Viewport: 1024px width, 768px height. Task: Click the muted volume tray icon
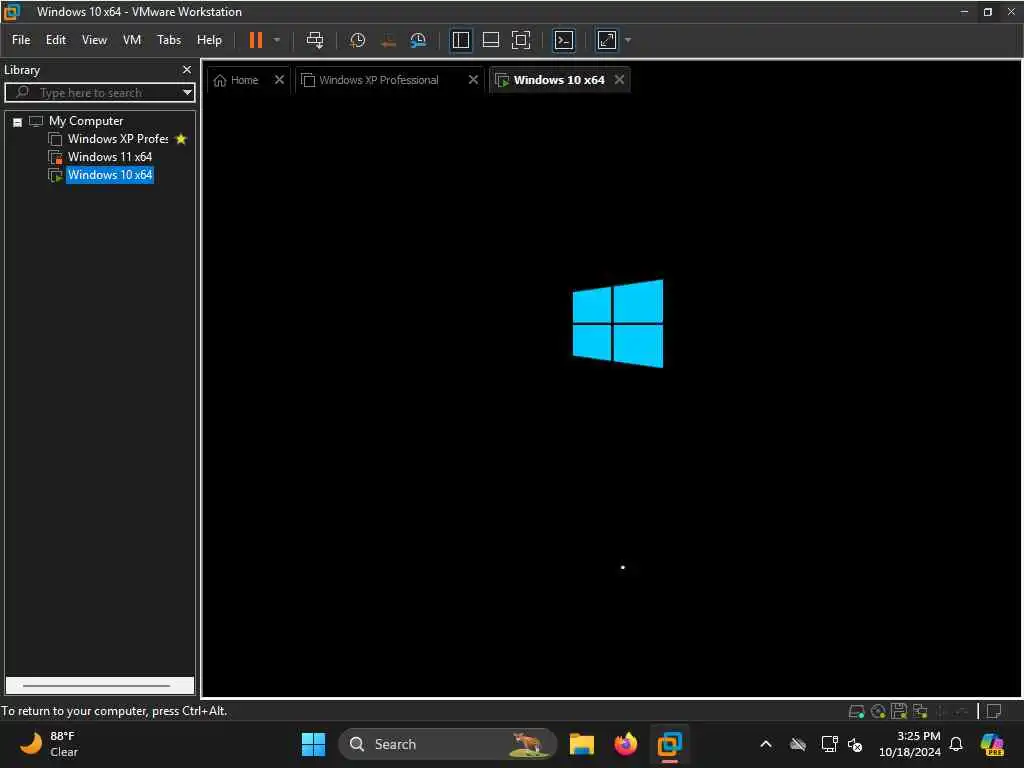coord(855,744)
